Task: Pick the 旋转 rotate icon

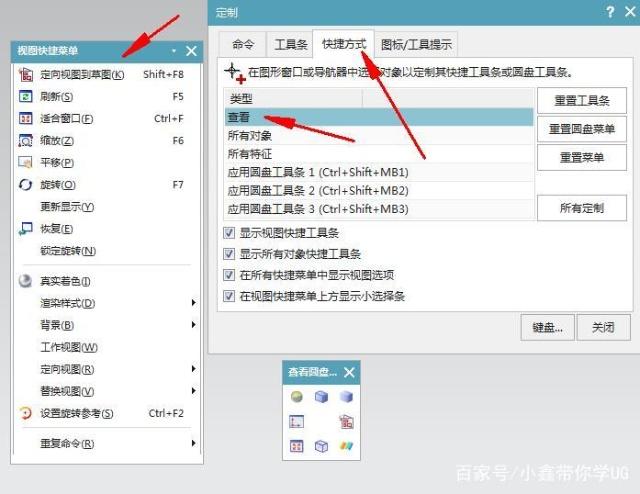Action: [26, 185]
